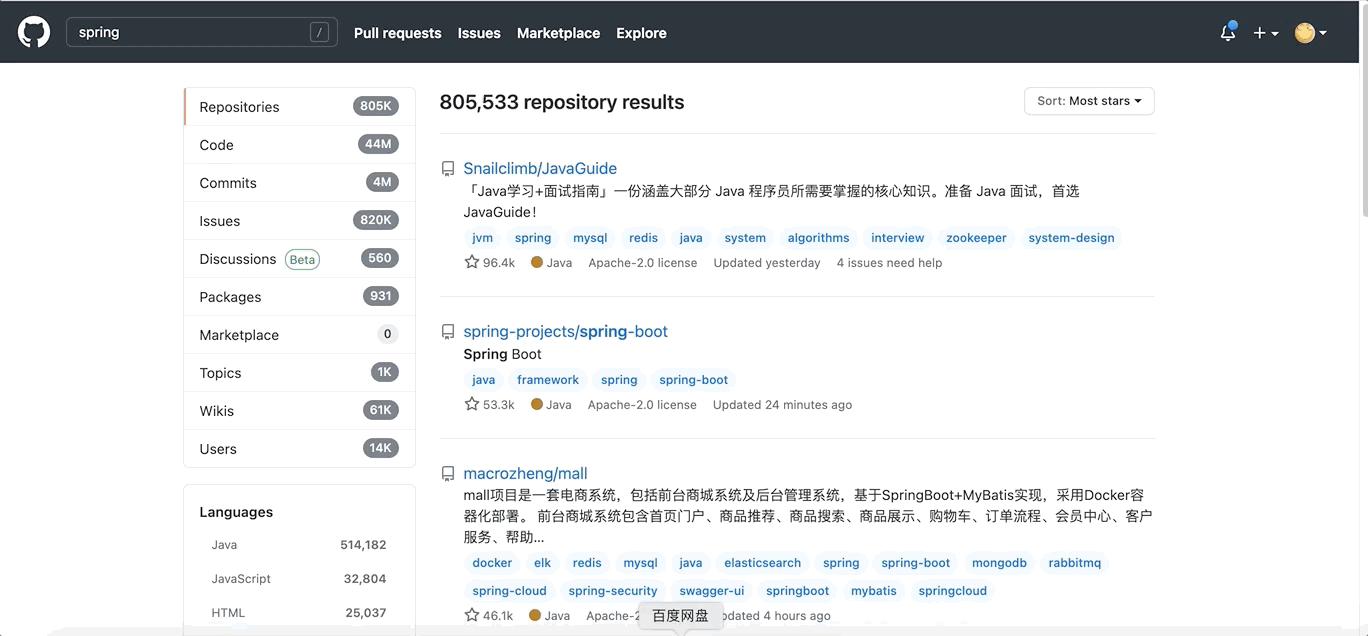Image resolution: width=1368 pixels, height=636 pixels.
Task: Focus the search field containing 'spring'
Action: (x=202, y=32)
